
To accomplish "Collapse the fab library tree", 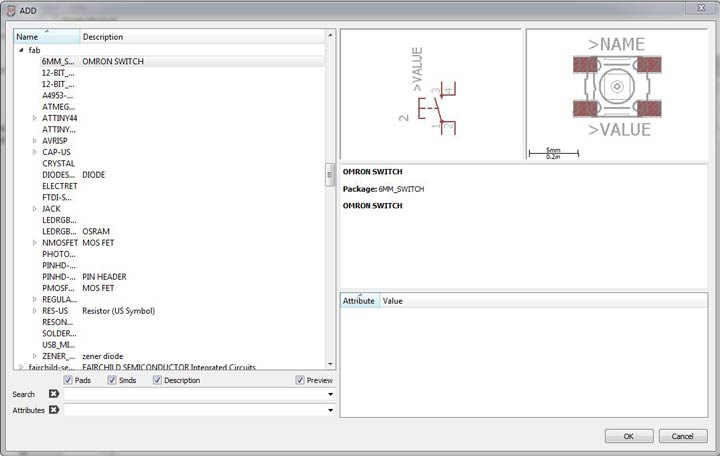I will [21, 50].
